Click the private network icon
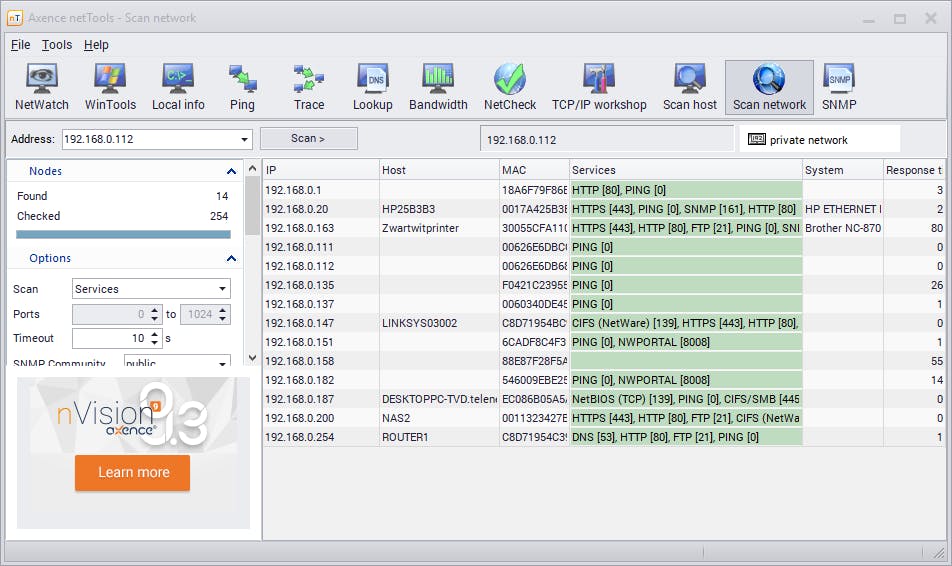Viewport: 952px width, 566px height. (756, 139)
